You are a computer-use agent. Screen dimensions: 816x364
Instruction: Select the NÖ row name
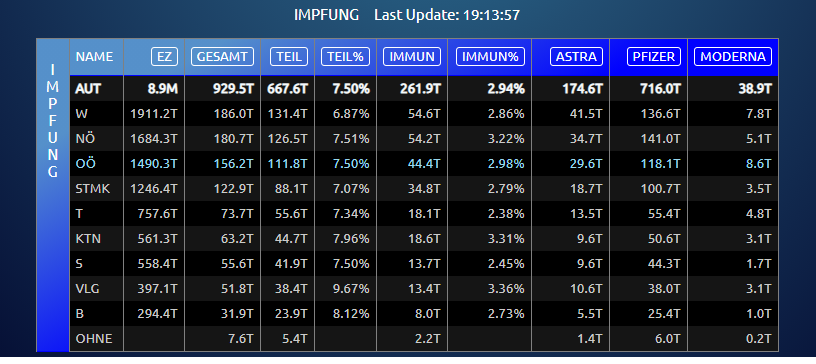coord(85,139)
